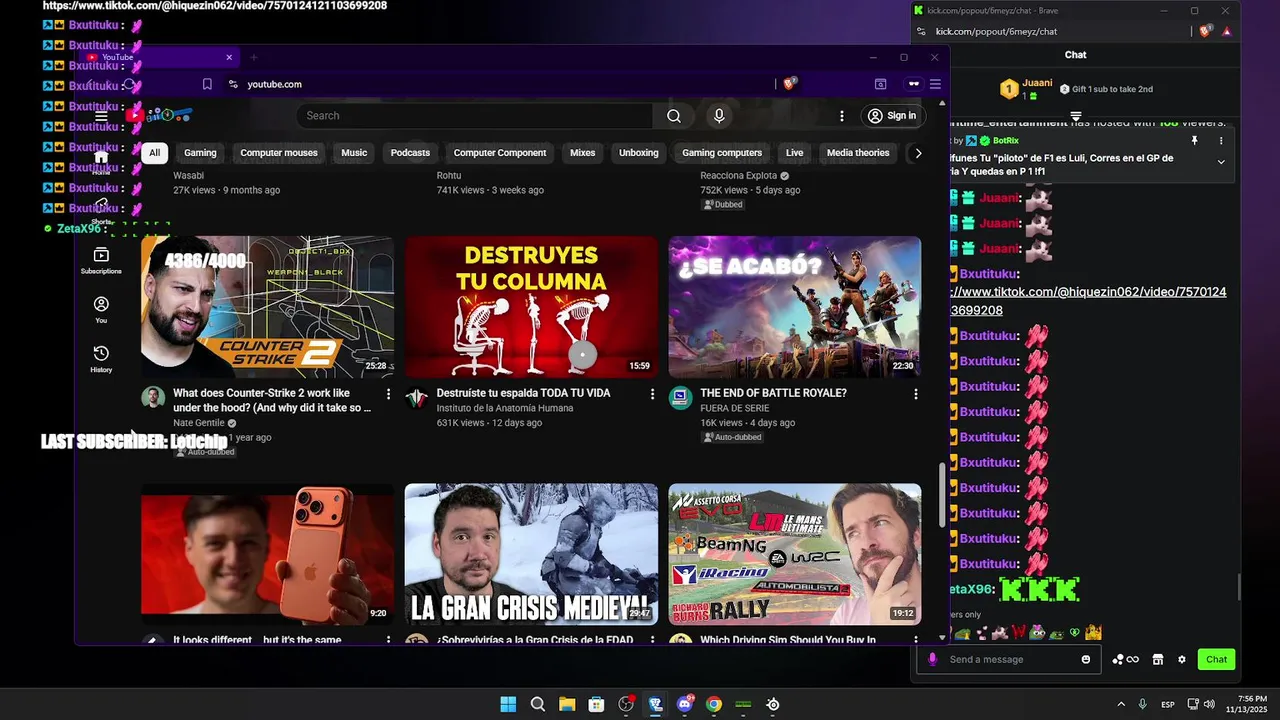
Task: Click the YouTube browser tab
Action: coord(160,57)
